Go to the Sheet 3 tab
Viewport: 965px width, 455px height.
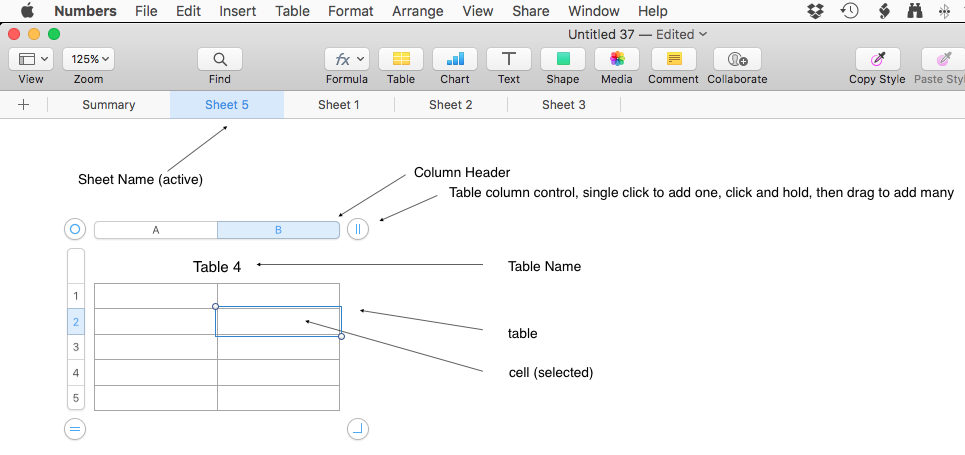564,105
